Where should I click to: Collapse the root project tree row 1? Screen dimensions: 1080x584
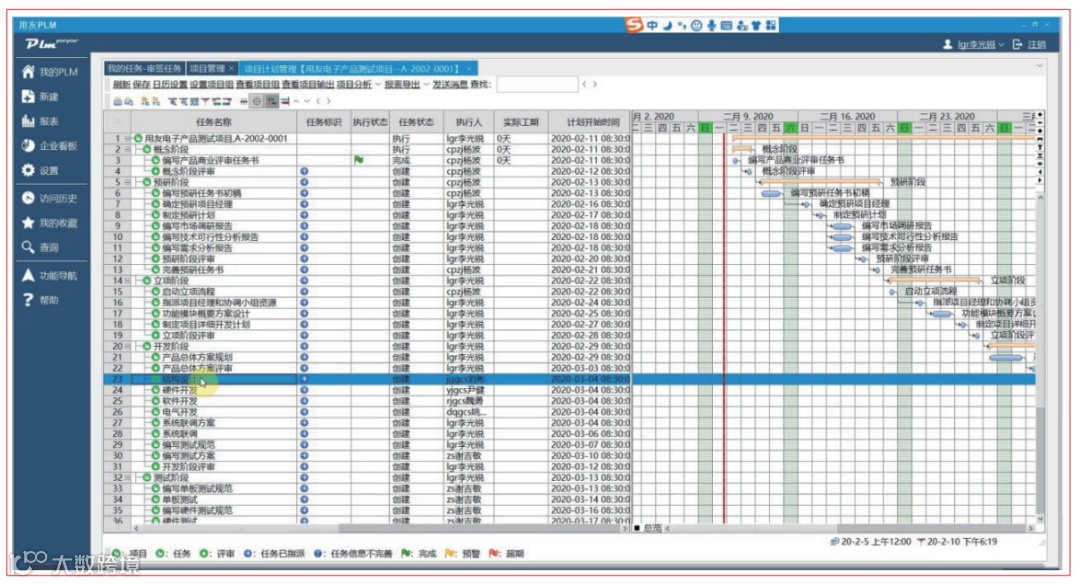pyautogui.click(x=127, y=138)
